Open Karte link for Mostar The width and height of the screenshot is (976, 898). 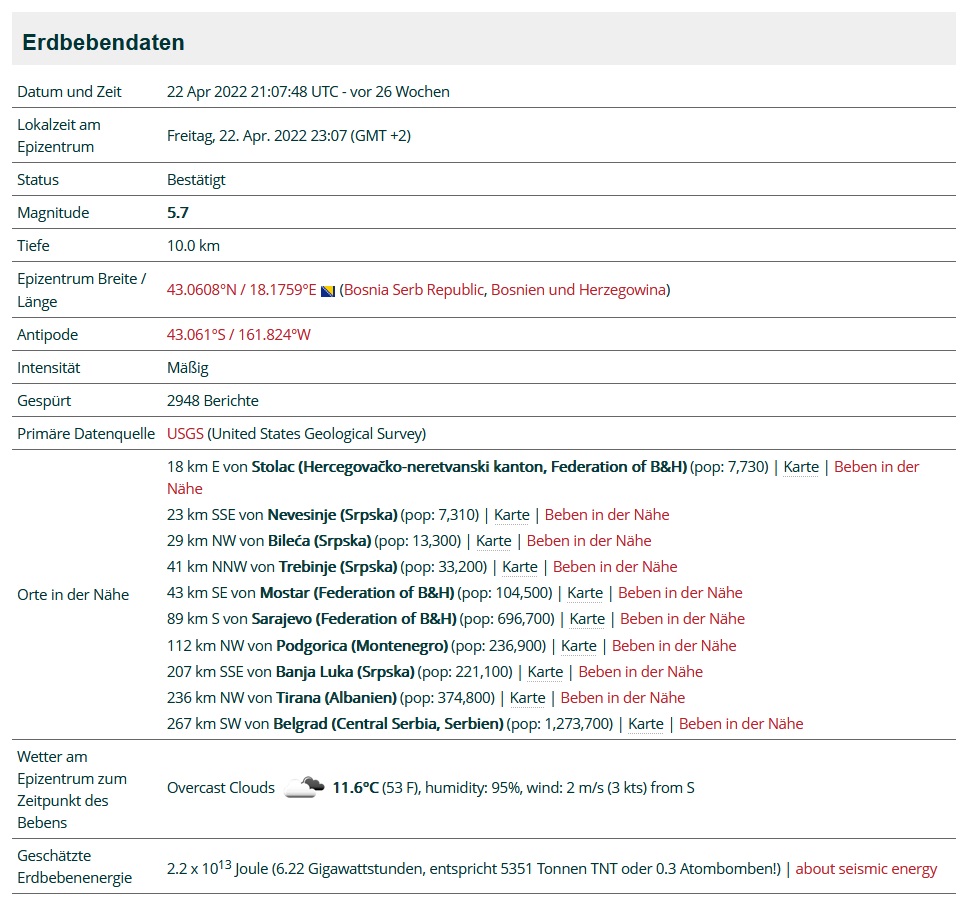pyautogui.click(x=585, y=592)
